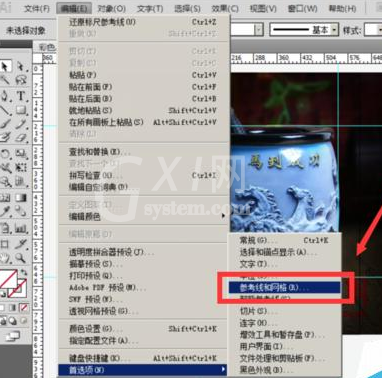This screenshot has width=382, height=378.
Task: Pick the Width tool
Action: (x=5, y=167)
